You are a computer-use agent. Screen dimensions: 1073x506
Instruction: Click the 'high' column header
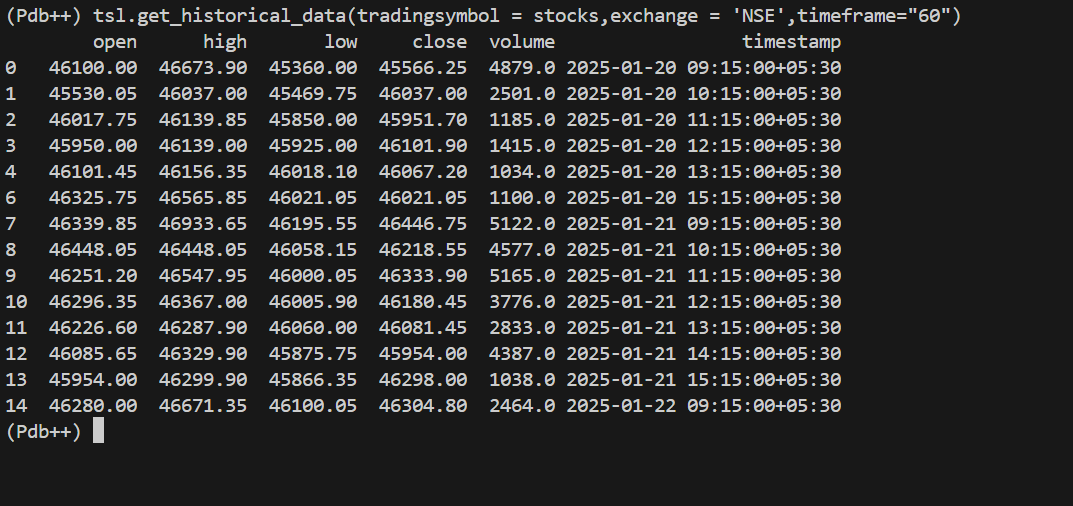(x=225, y=42)
